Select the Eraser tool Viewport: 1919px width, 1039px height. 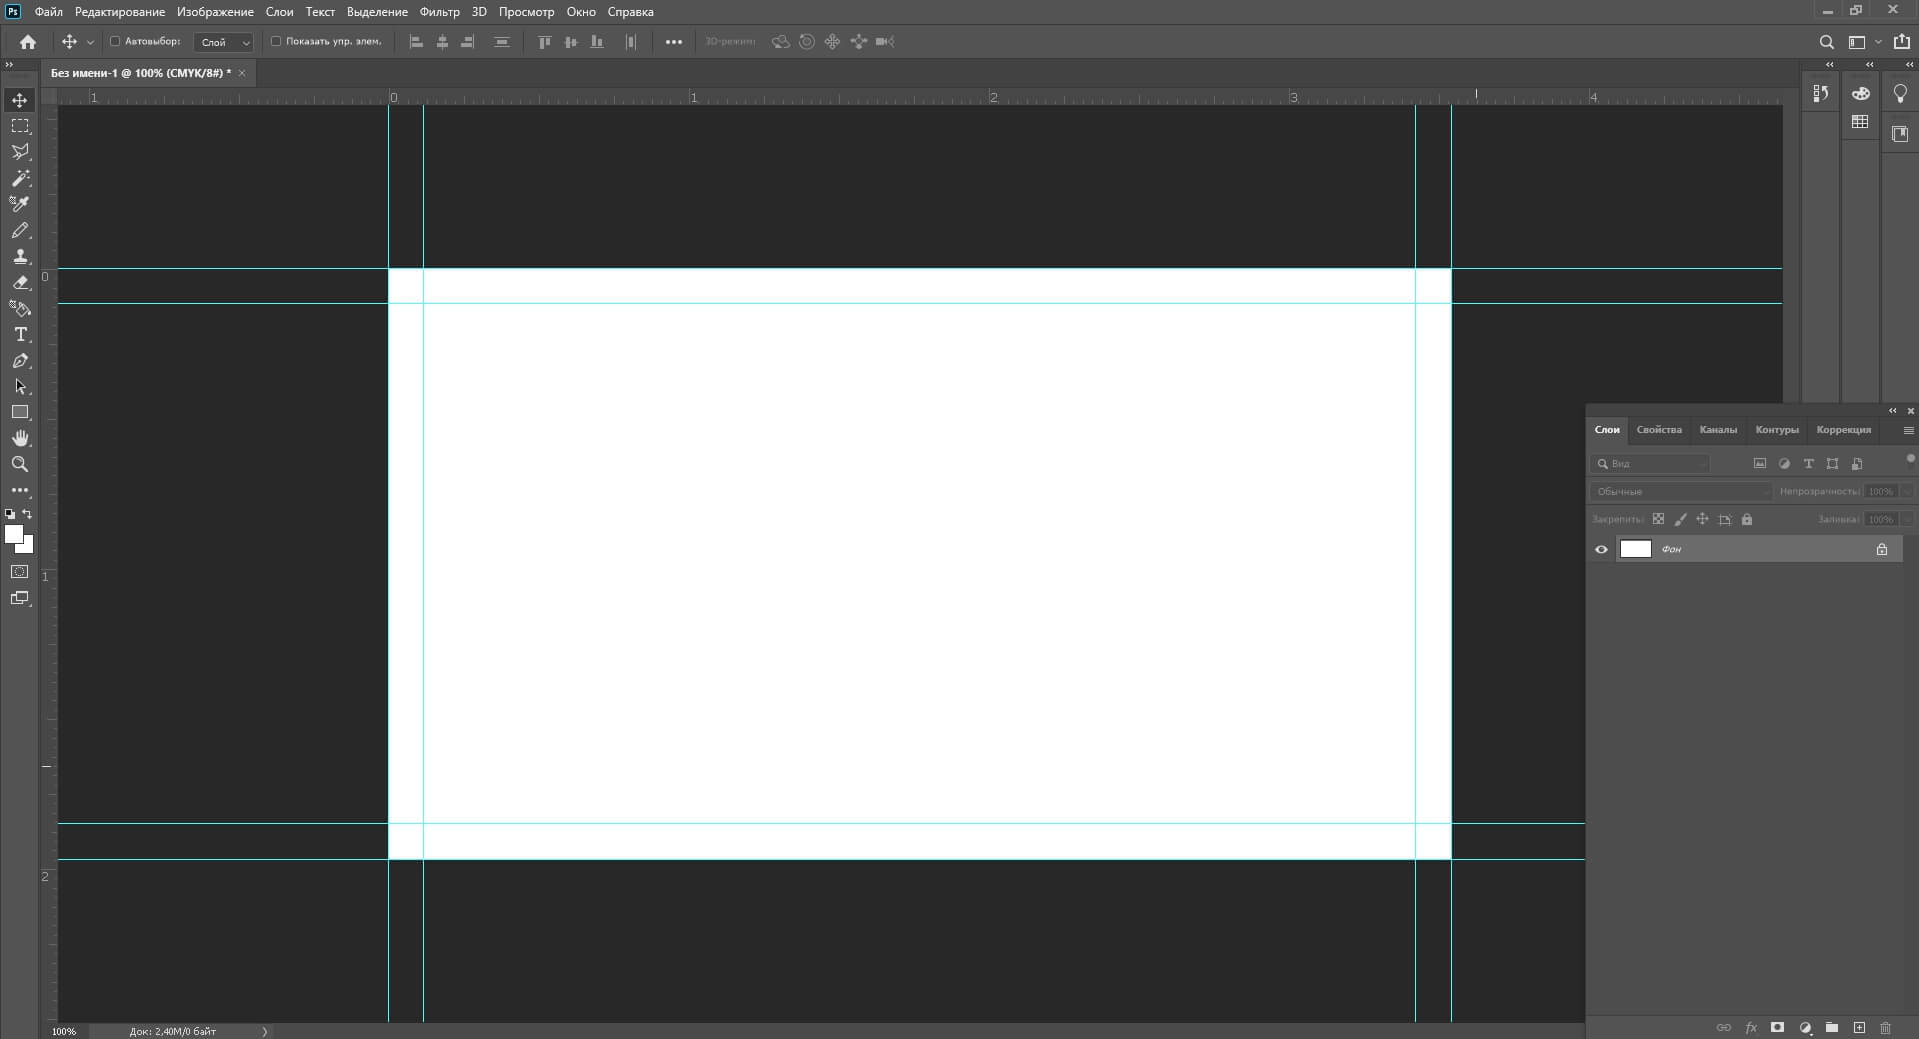[x=20, y=283]
